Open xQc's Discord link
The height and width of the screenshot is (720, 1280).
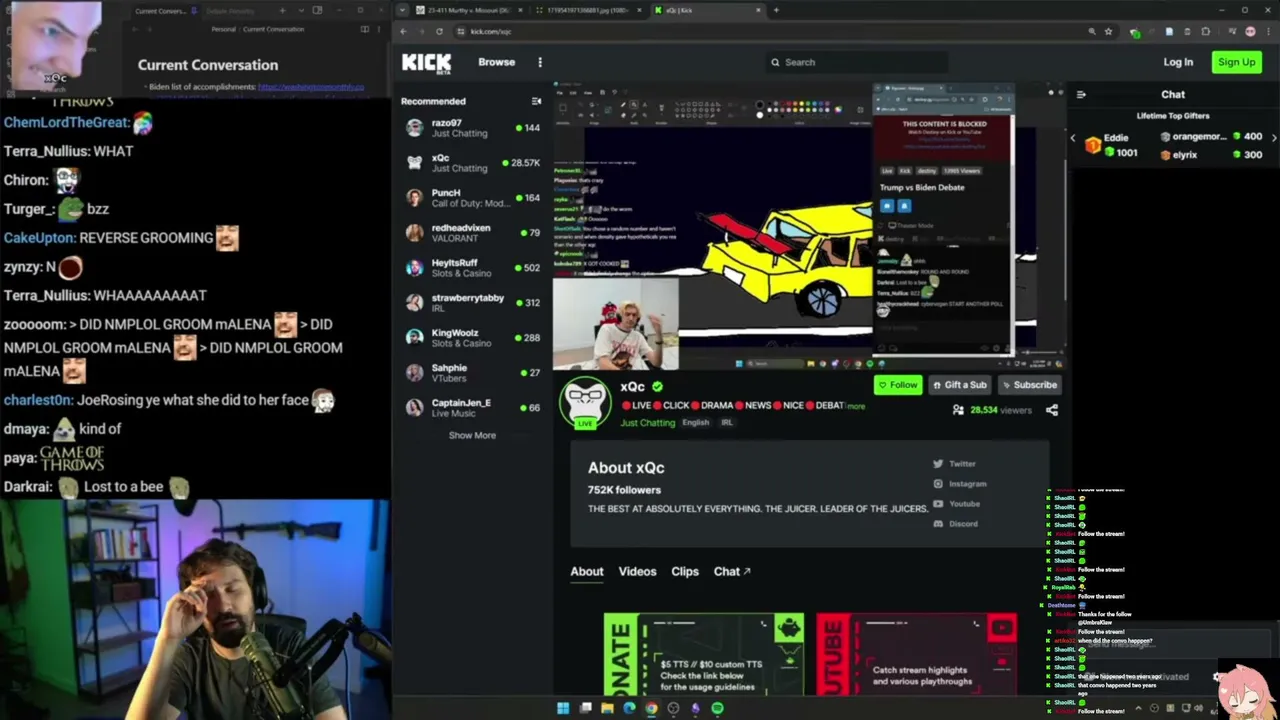(x=955, y=524)
